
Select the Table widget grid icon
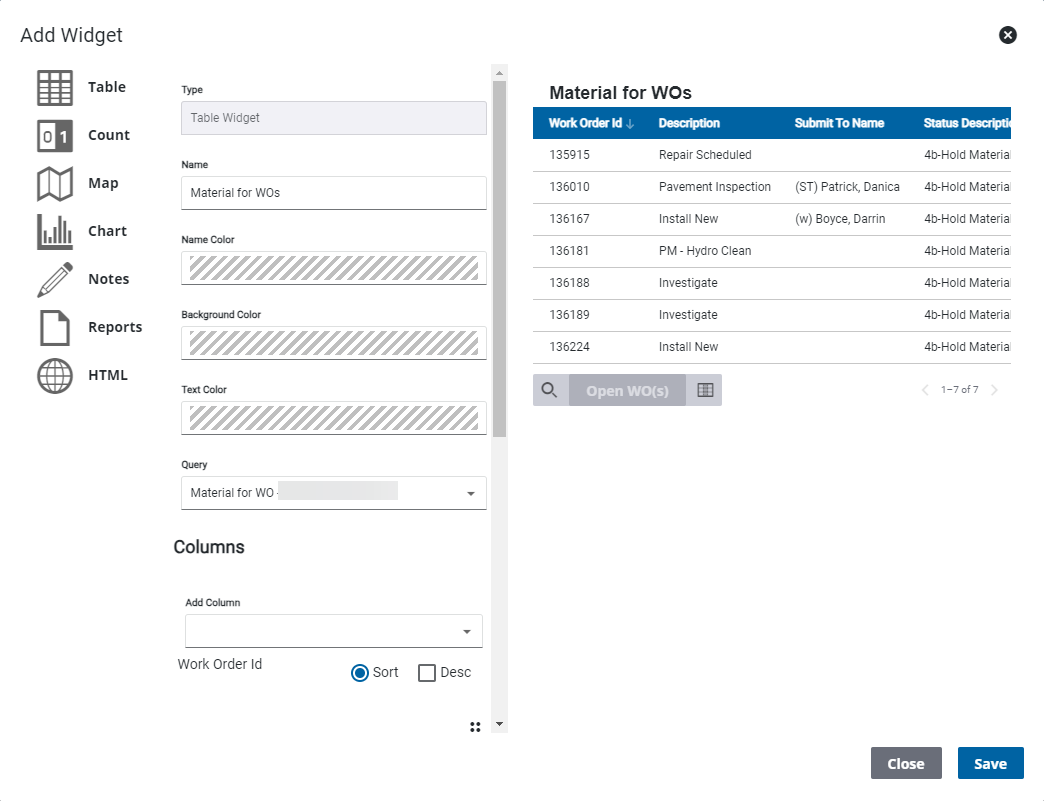55,88
